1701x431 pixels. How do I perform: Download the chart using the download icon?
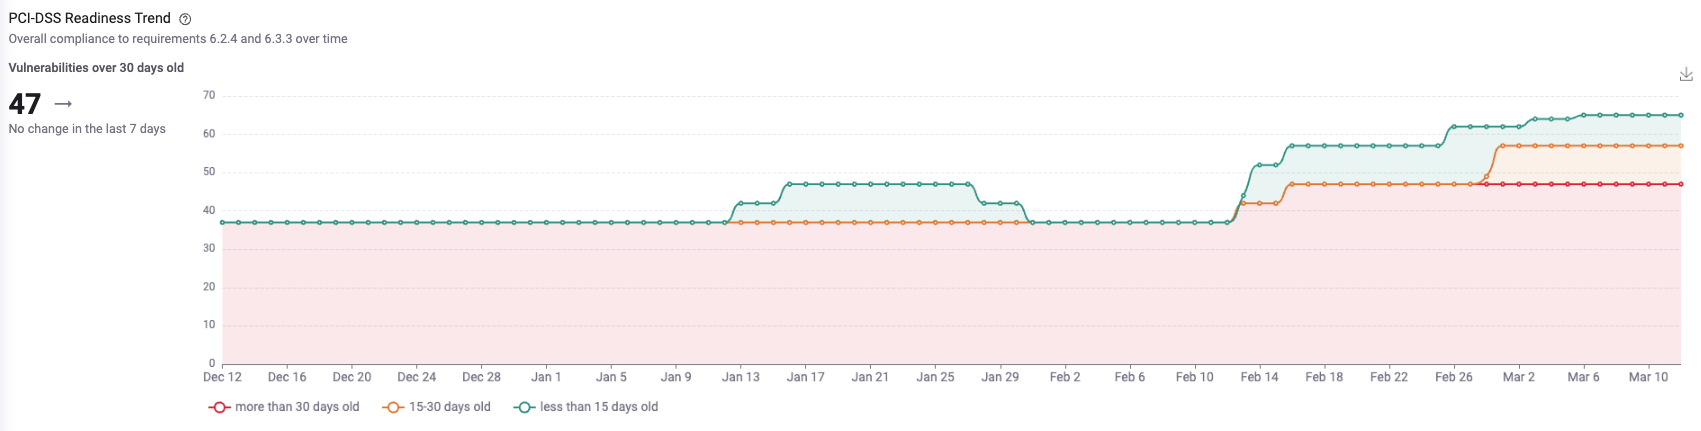pyautogui.click(x=1685, y=75)
